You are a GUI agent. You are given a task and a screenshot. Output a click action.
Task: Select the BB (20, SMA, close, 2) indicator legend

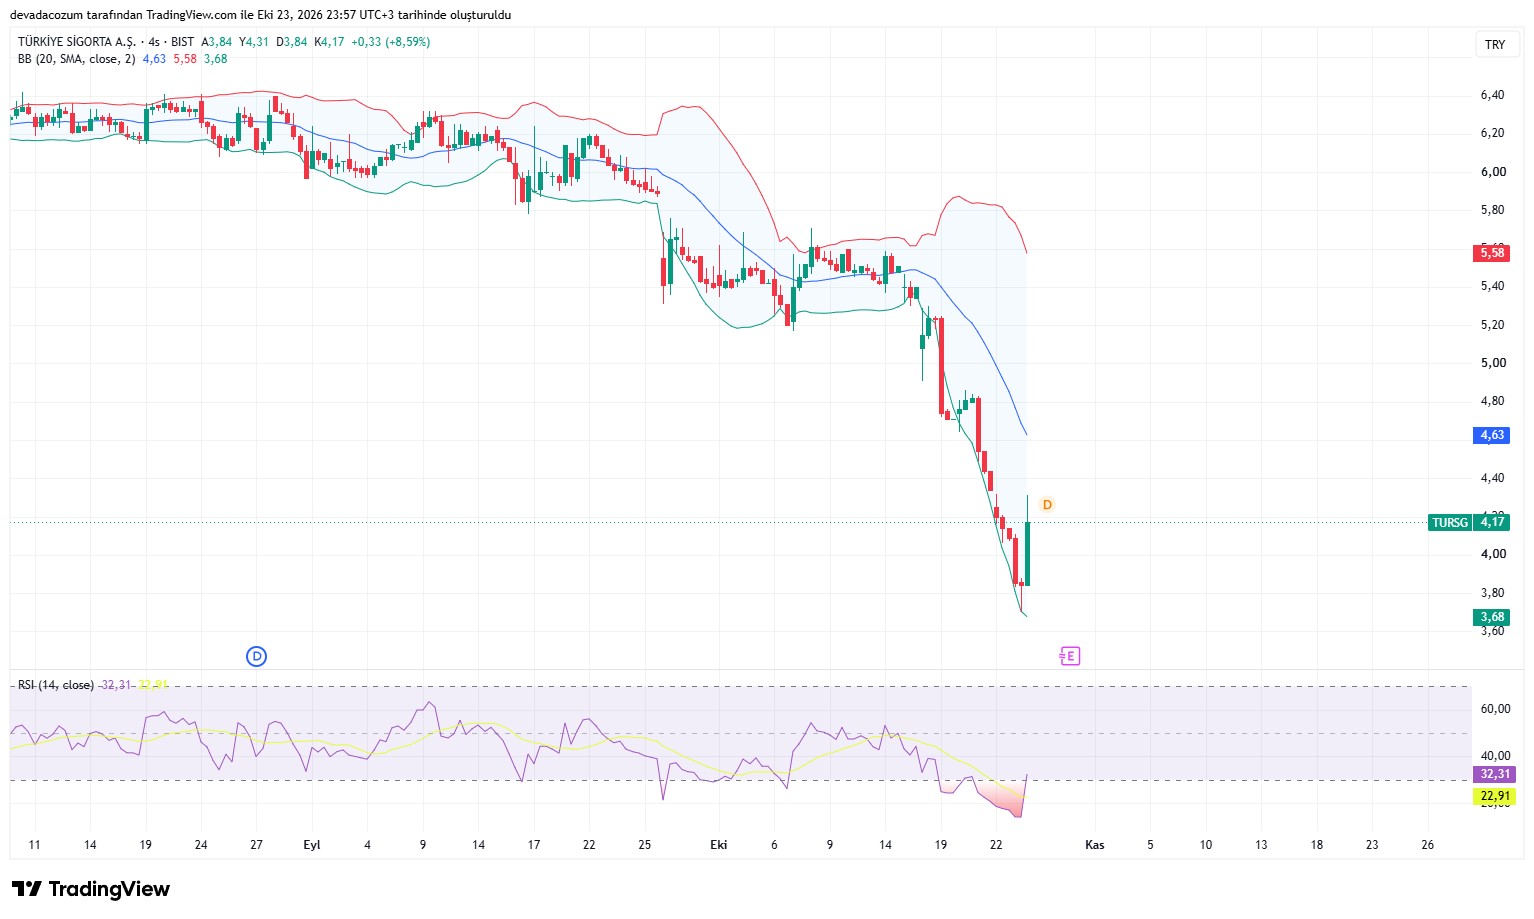[76, 59]
